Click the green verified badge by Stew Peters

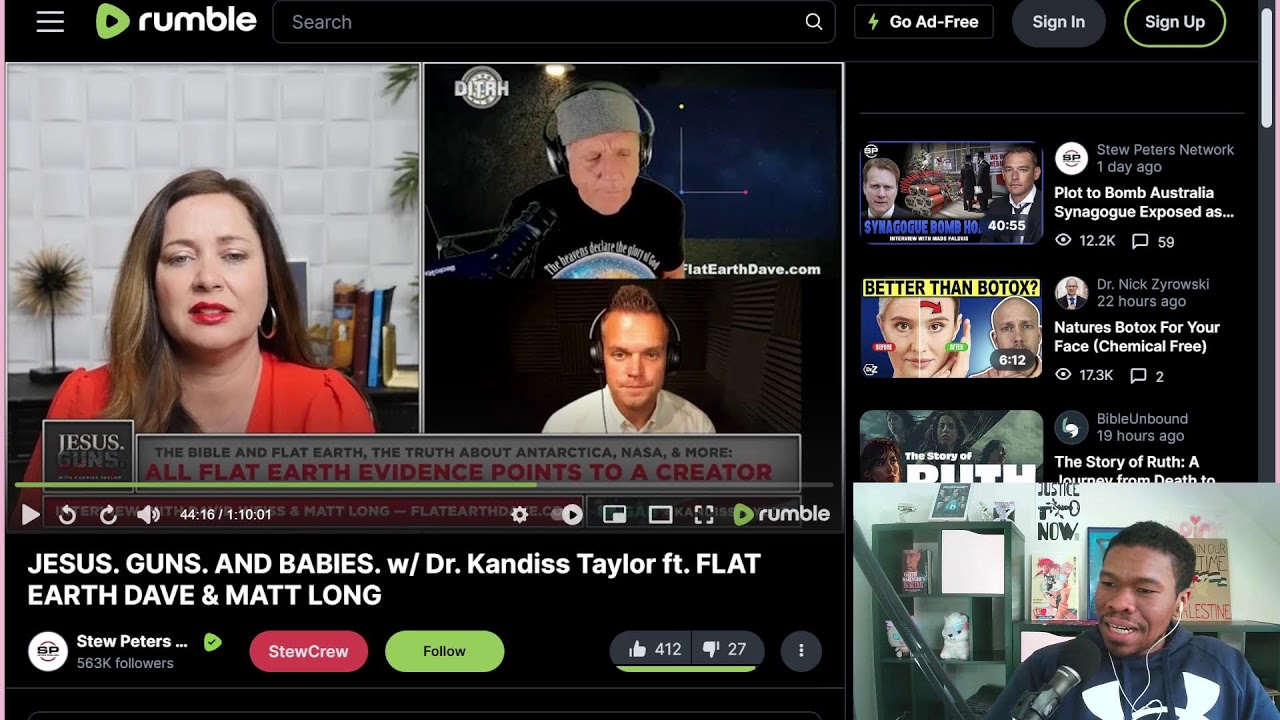pyautogui.click(x=212, y=642)
